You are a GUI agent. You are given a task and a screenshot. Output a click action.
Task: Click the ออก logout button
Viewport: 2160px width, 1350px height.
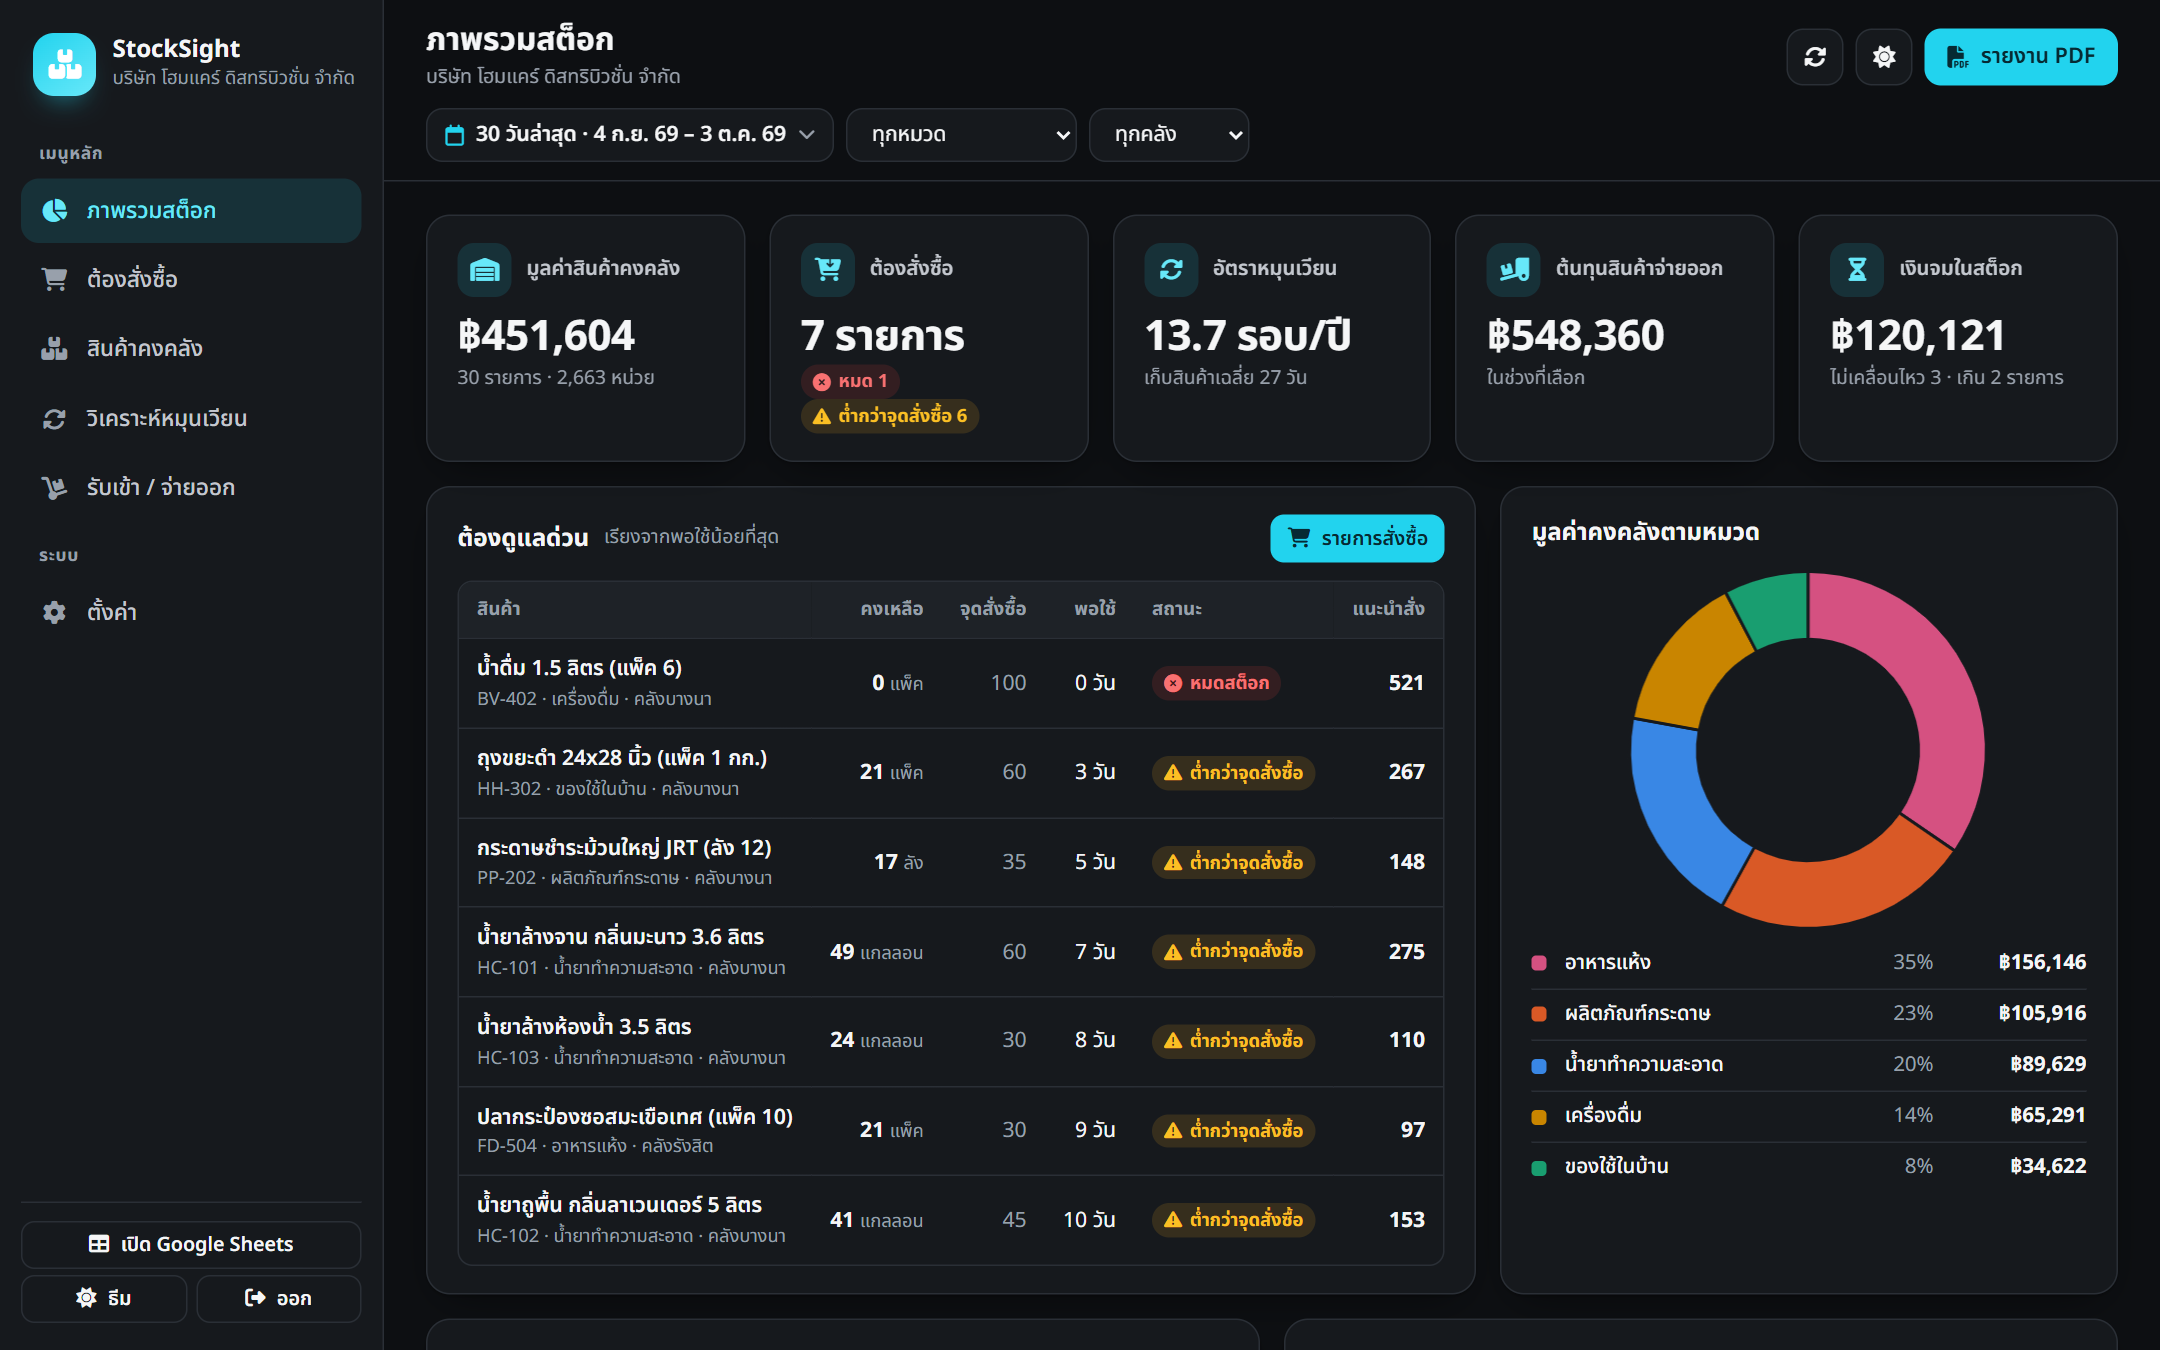coord(279,1299)
